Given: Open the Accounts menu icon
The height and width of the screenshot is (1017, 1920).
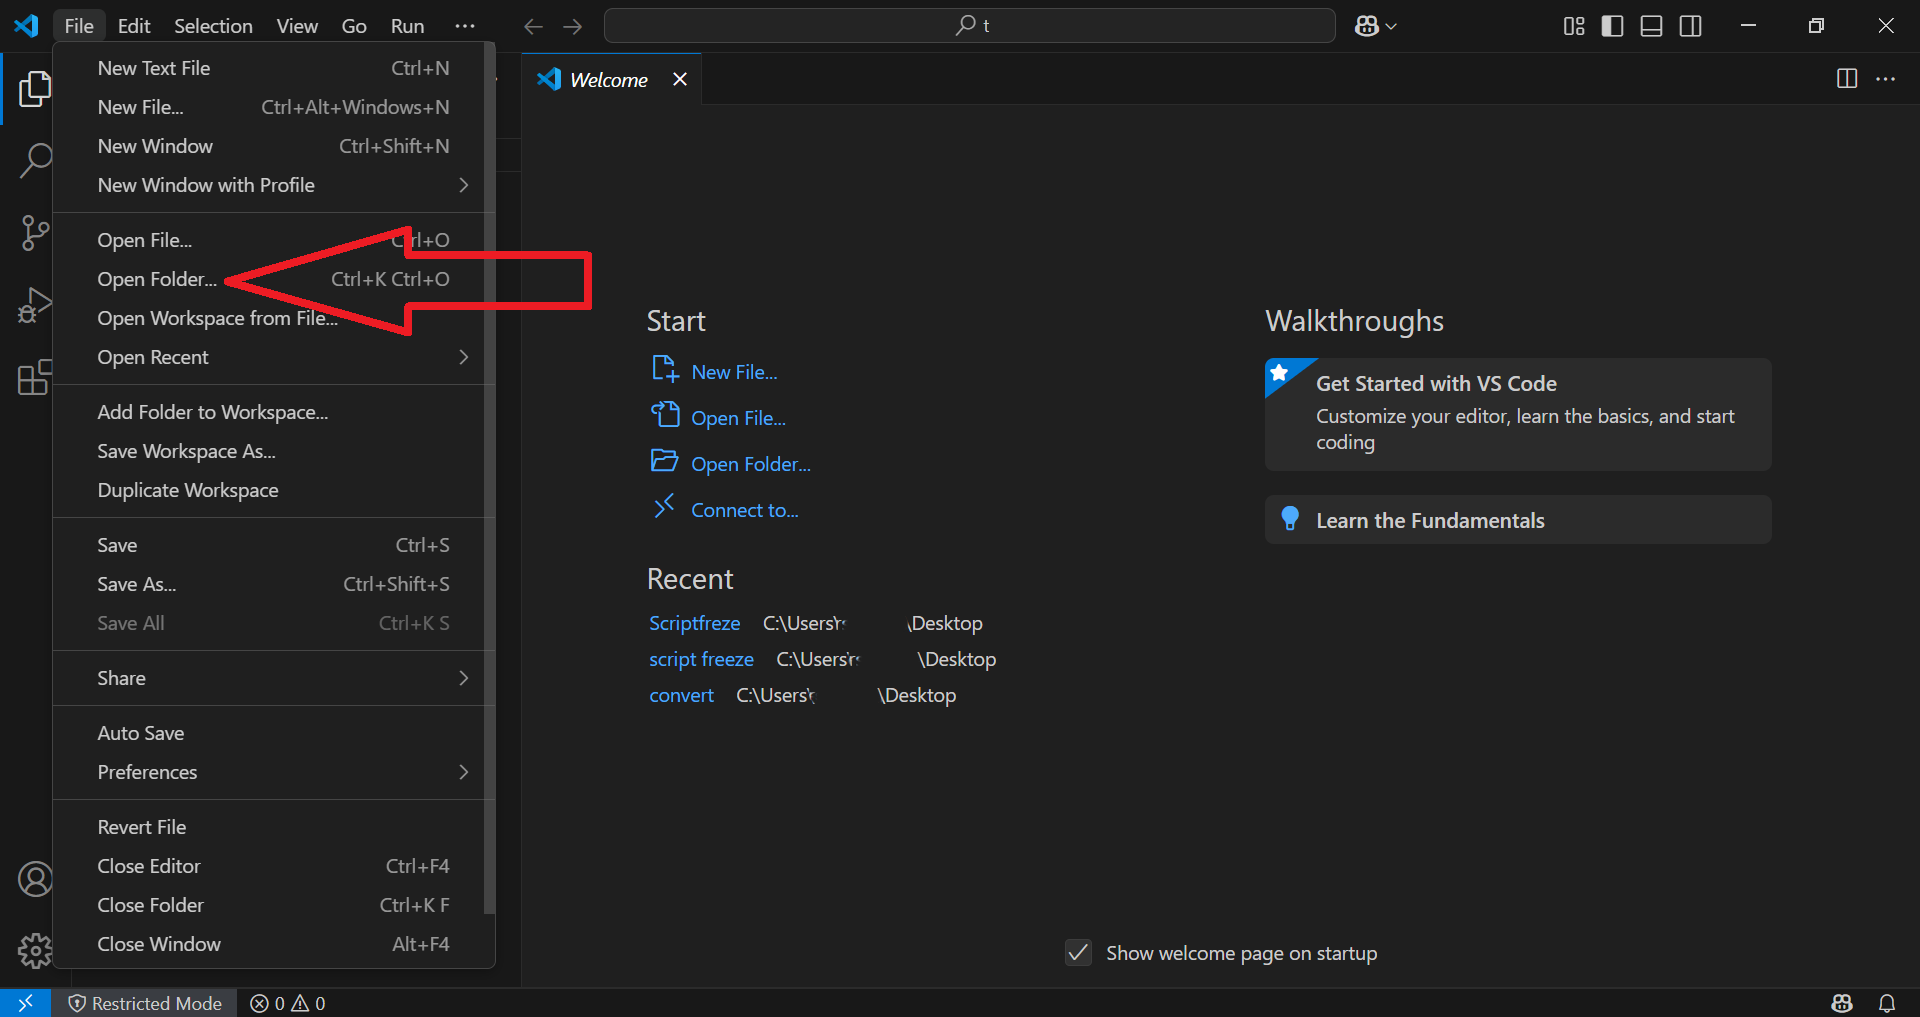Looking at the screenshot, I should (35, 879).
